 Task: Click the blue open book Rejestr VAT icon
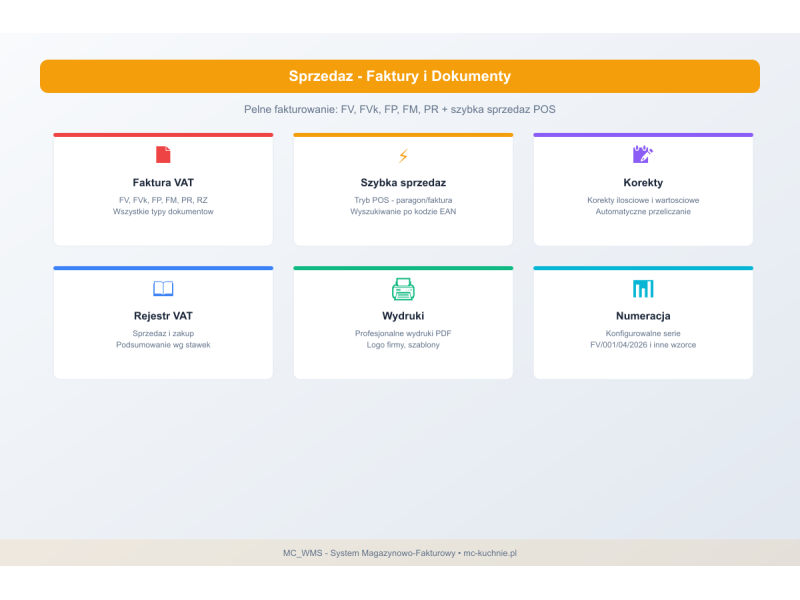coord(163,289)
